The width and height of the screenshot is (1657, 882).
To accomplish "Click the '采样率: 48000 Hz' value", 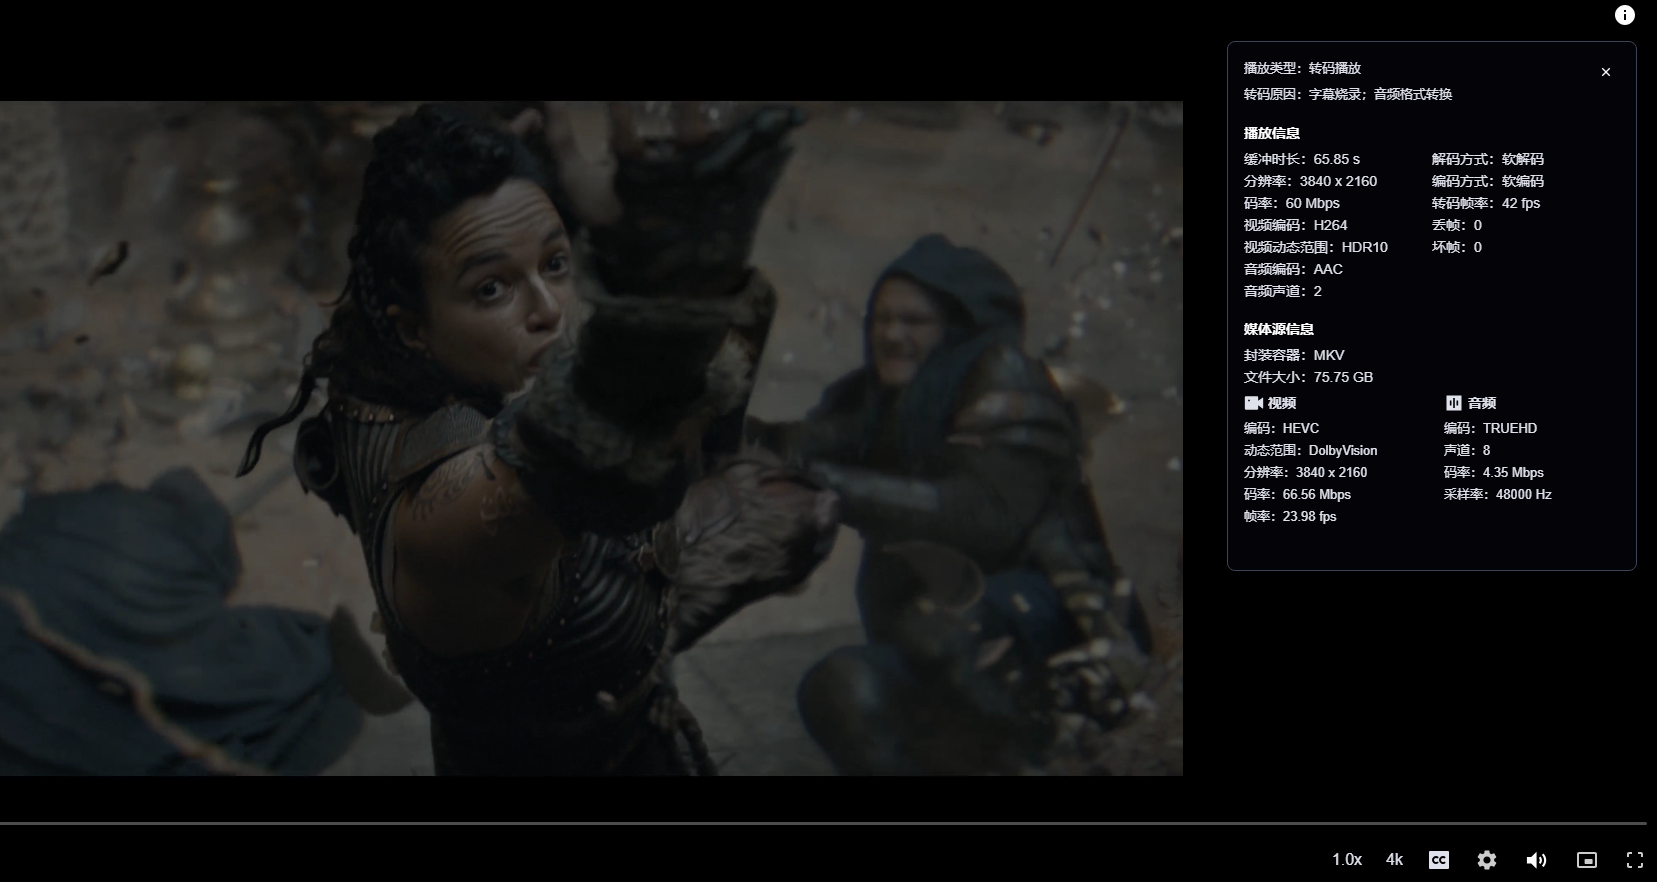I will [x=1498, y=494].
